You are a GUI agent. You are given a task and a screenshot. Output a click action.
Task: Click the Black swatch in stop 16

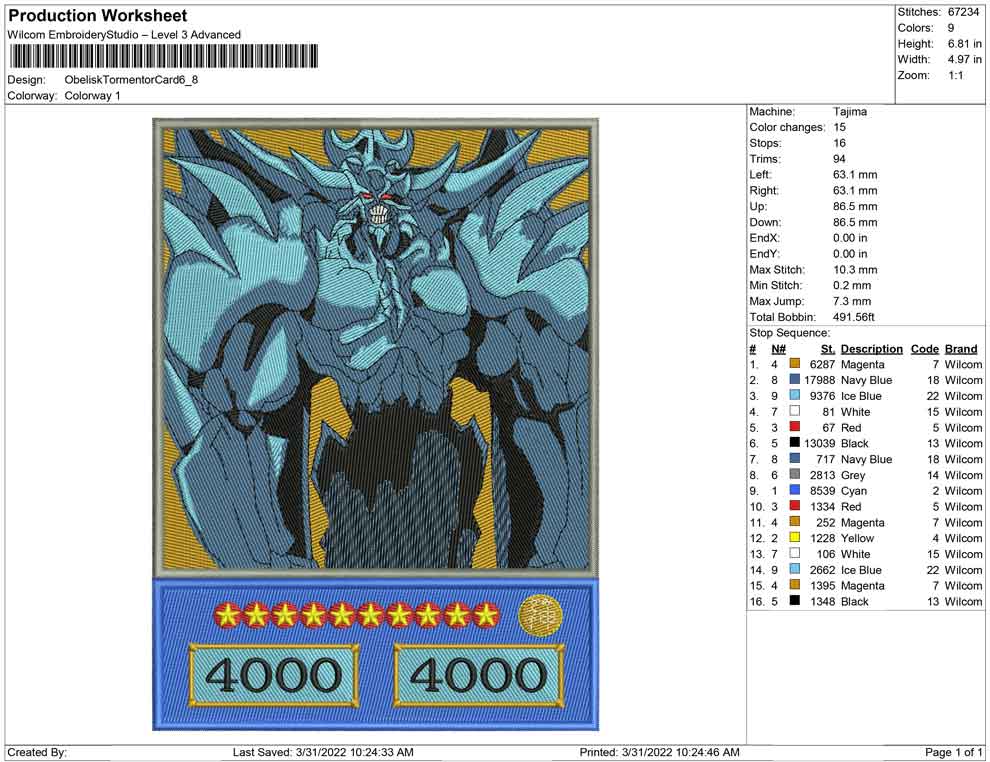[795, 600]
